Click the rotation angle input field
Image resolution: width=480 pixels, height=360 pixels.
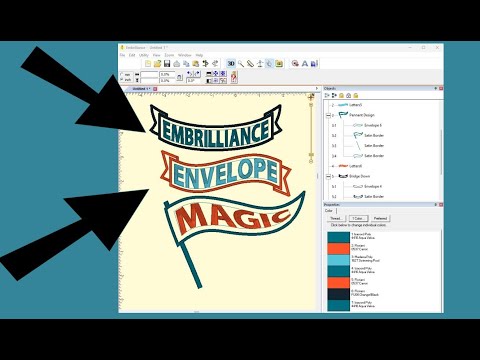[x=193, y=80]
